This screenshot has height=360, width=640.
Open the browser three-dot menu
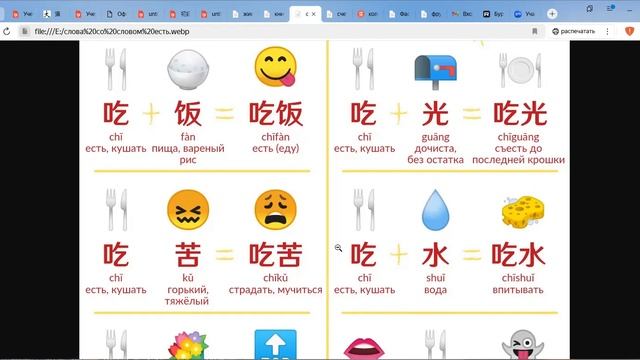(x=607, y=31)
